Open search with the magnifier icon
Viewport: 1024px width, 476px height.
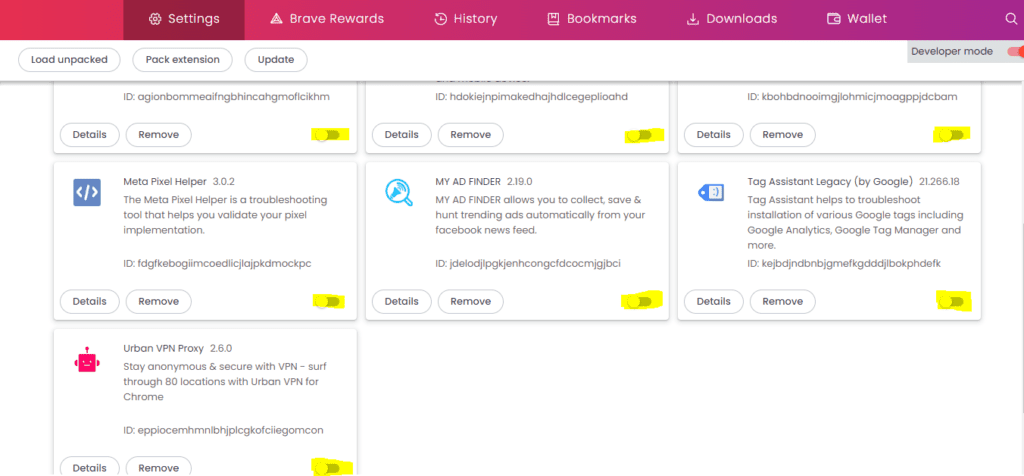click(1011, 19)
